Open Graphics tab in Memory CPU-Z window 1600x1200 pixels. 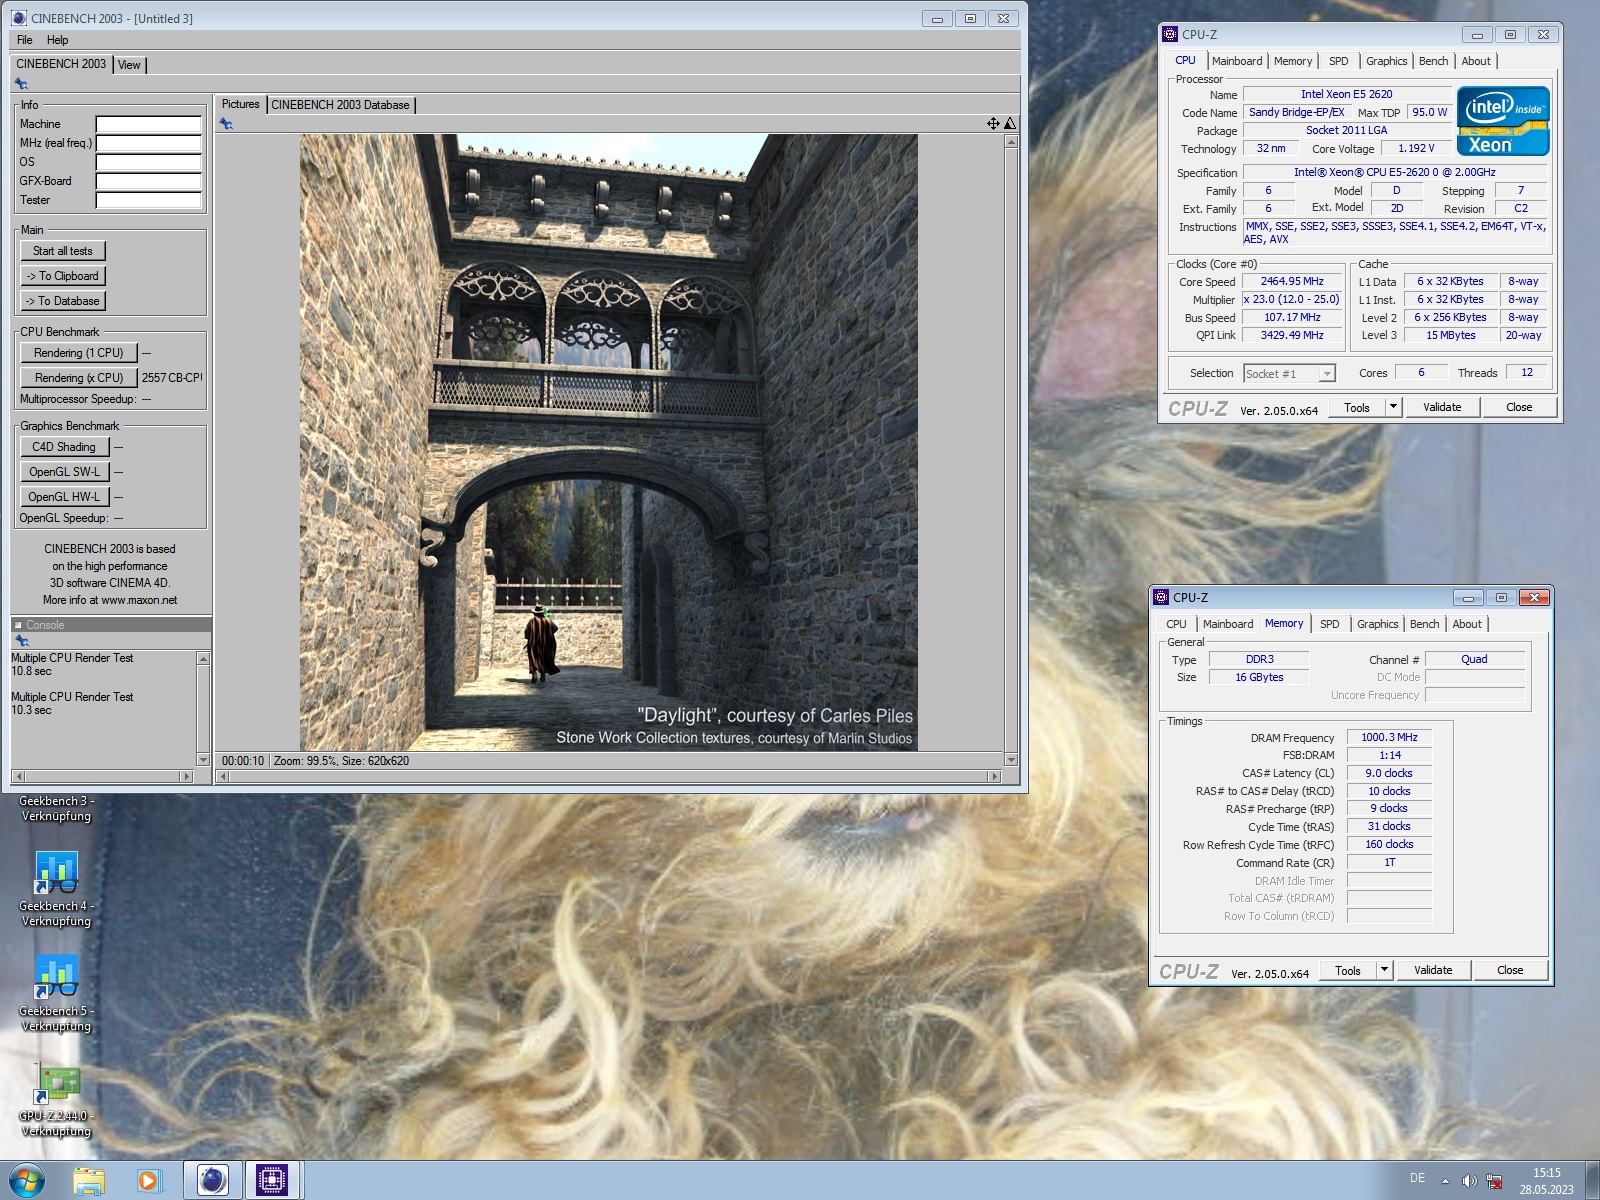point(1378,624)
